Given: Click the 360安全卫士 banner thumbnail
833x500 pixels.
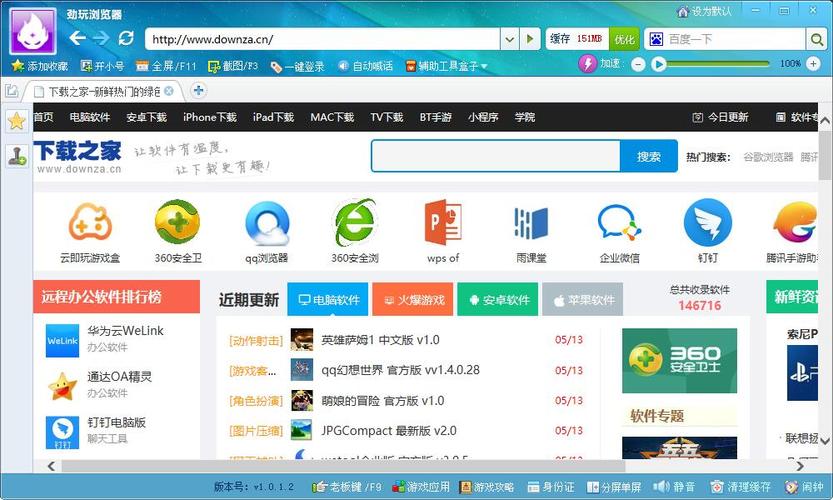Looking at the screenshot, I should [679, 360].
